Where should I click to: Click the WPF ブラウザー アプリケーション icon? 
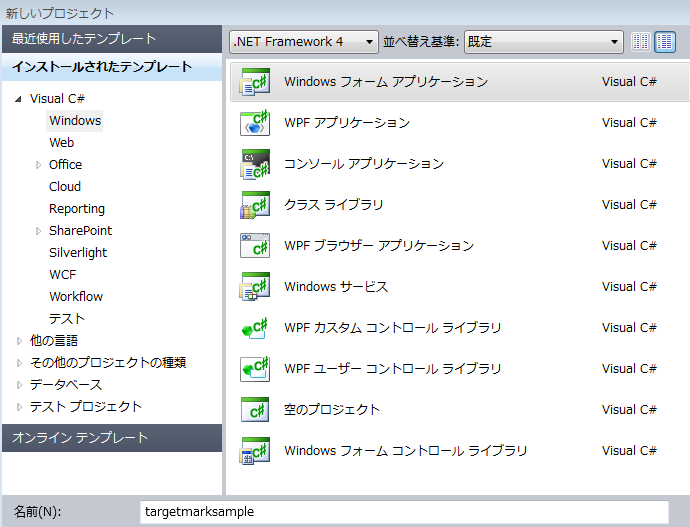255,246
